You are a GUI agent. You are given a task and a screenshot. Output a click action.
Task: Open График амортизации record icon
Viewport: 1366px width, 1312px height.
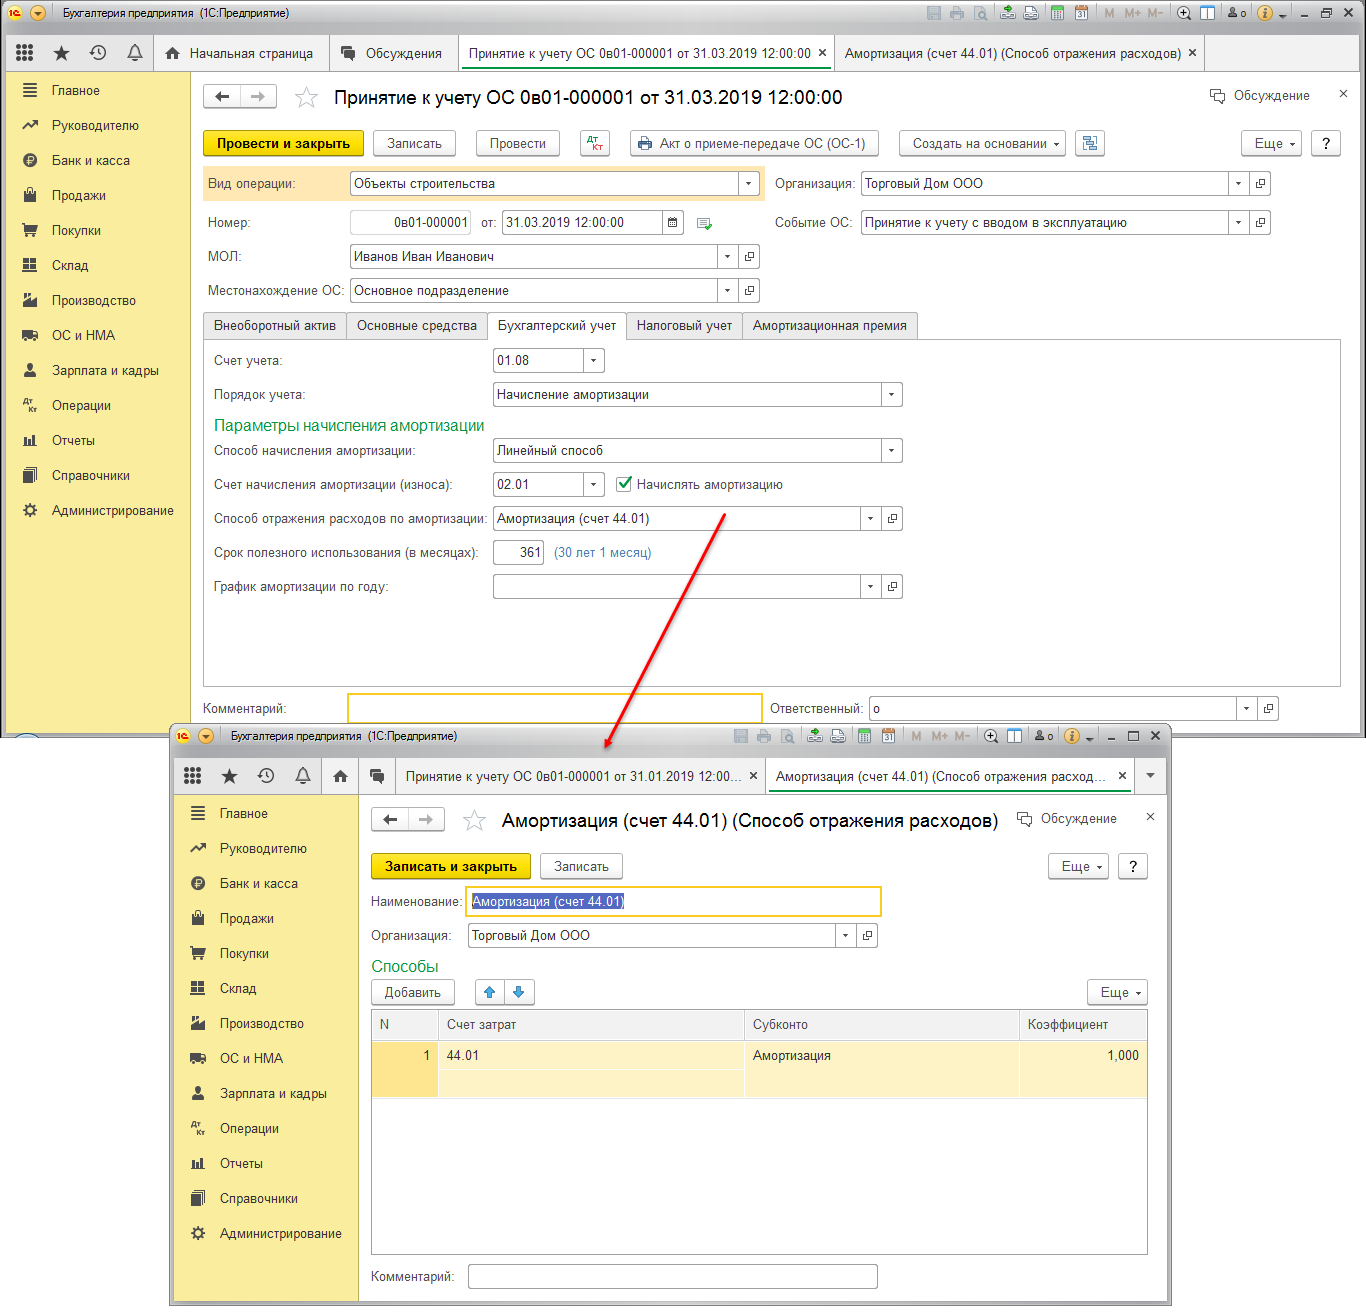[892, 587]
